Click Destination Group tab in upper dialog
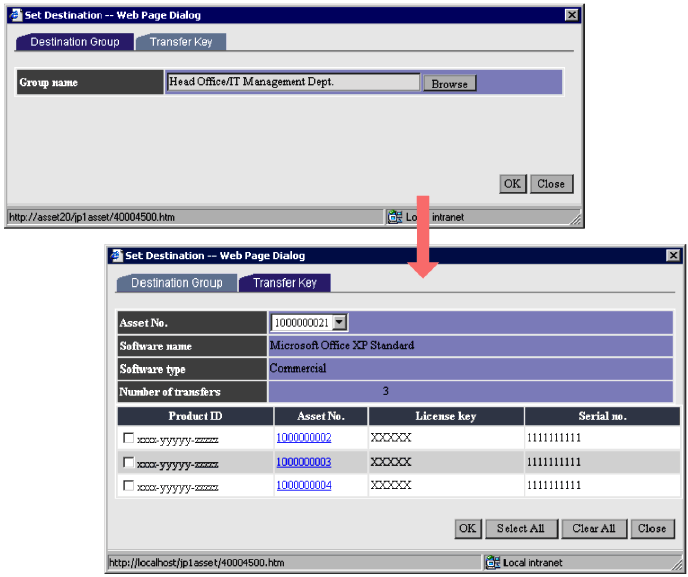Screen dimensions: 688x577 point(75,42)
